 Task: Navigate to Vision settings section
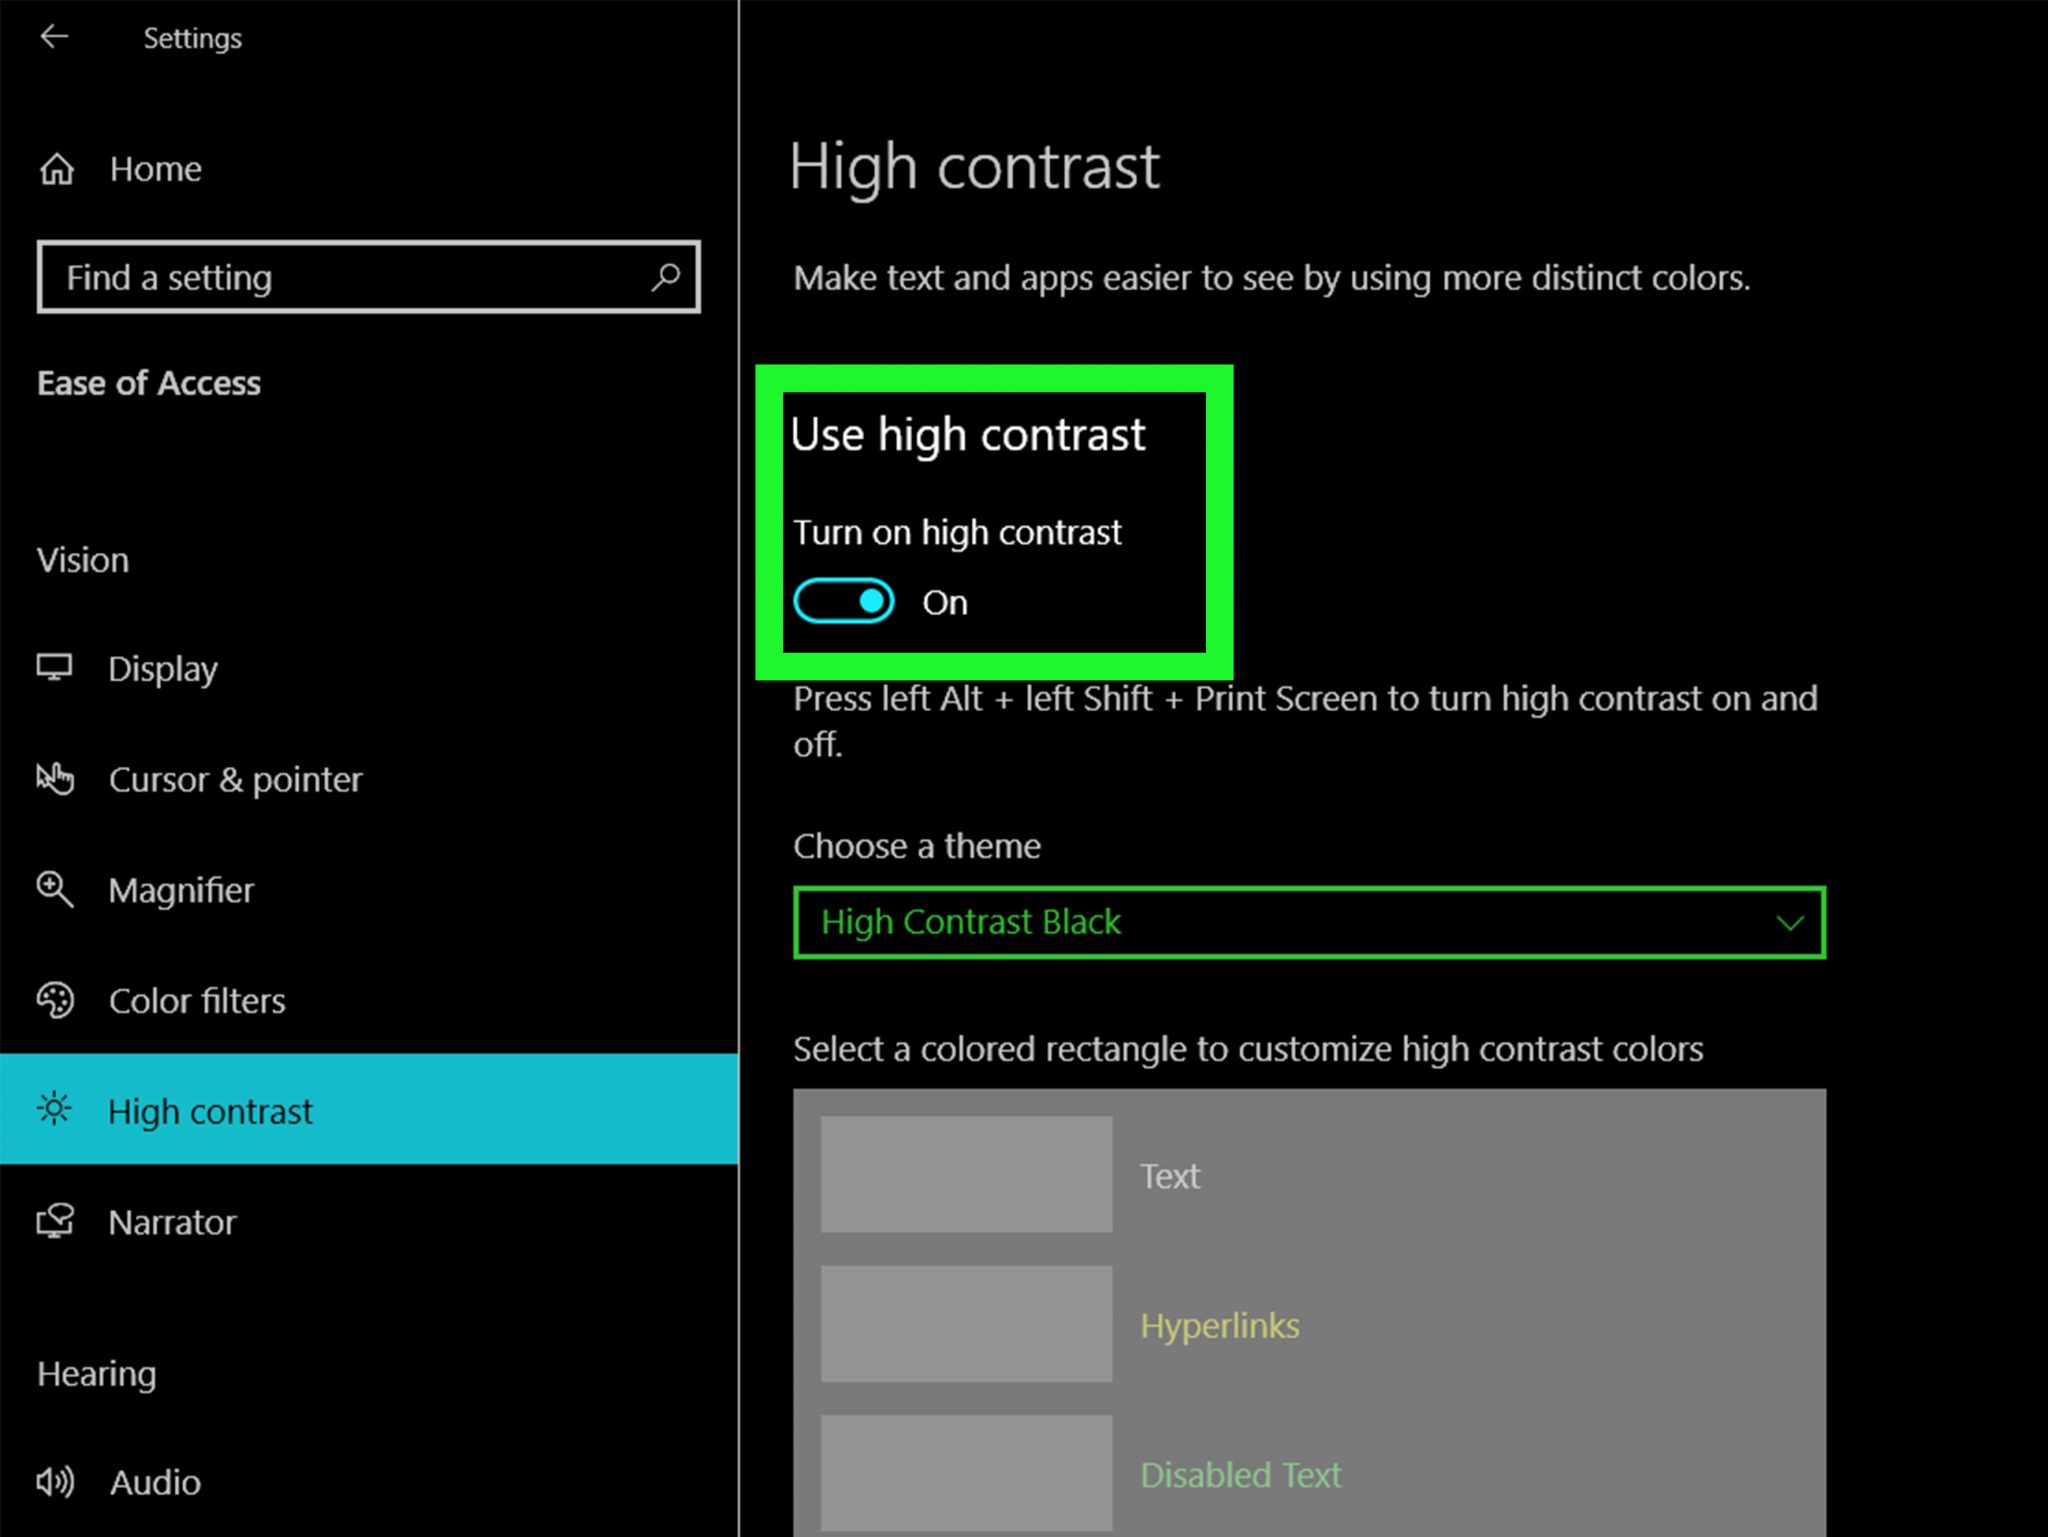(x=82, y=559)
